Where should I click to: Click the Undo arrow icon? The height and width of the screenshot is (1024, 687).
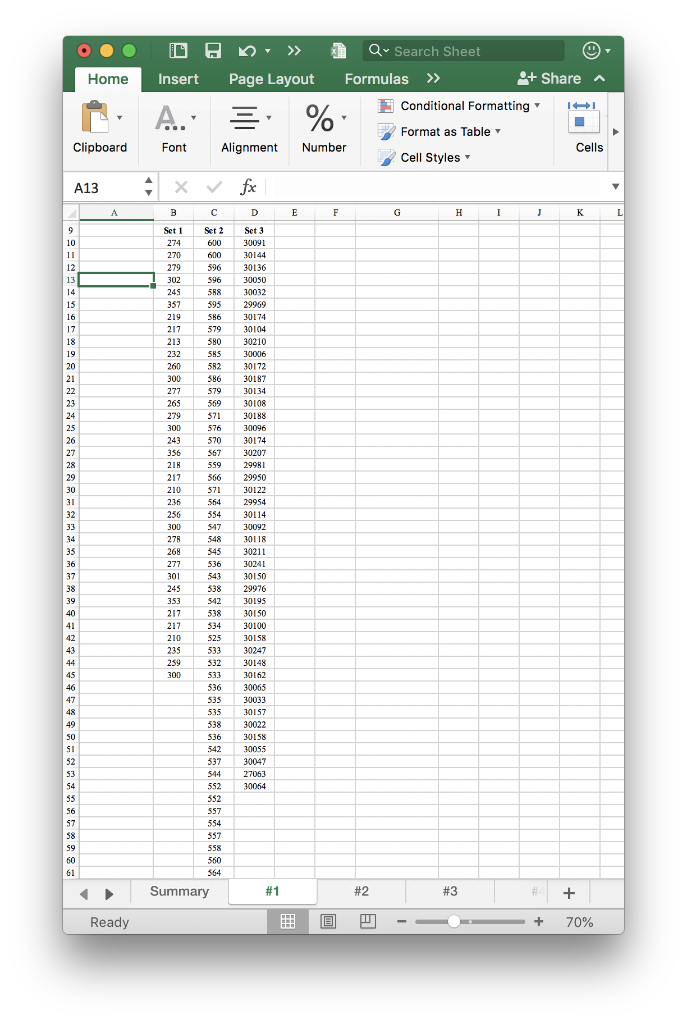click(248, 51)
